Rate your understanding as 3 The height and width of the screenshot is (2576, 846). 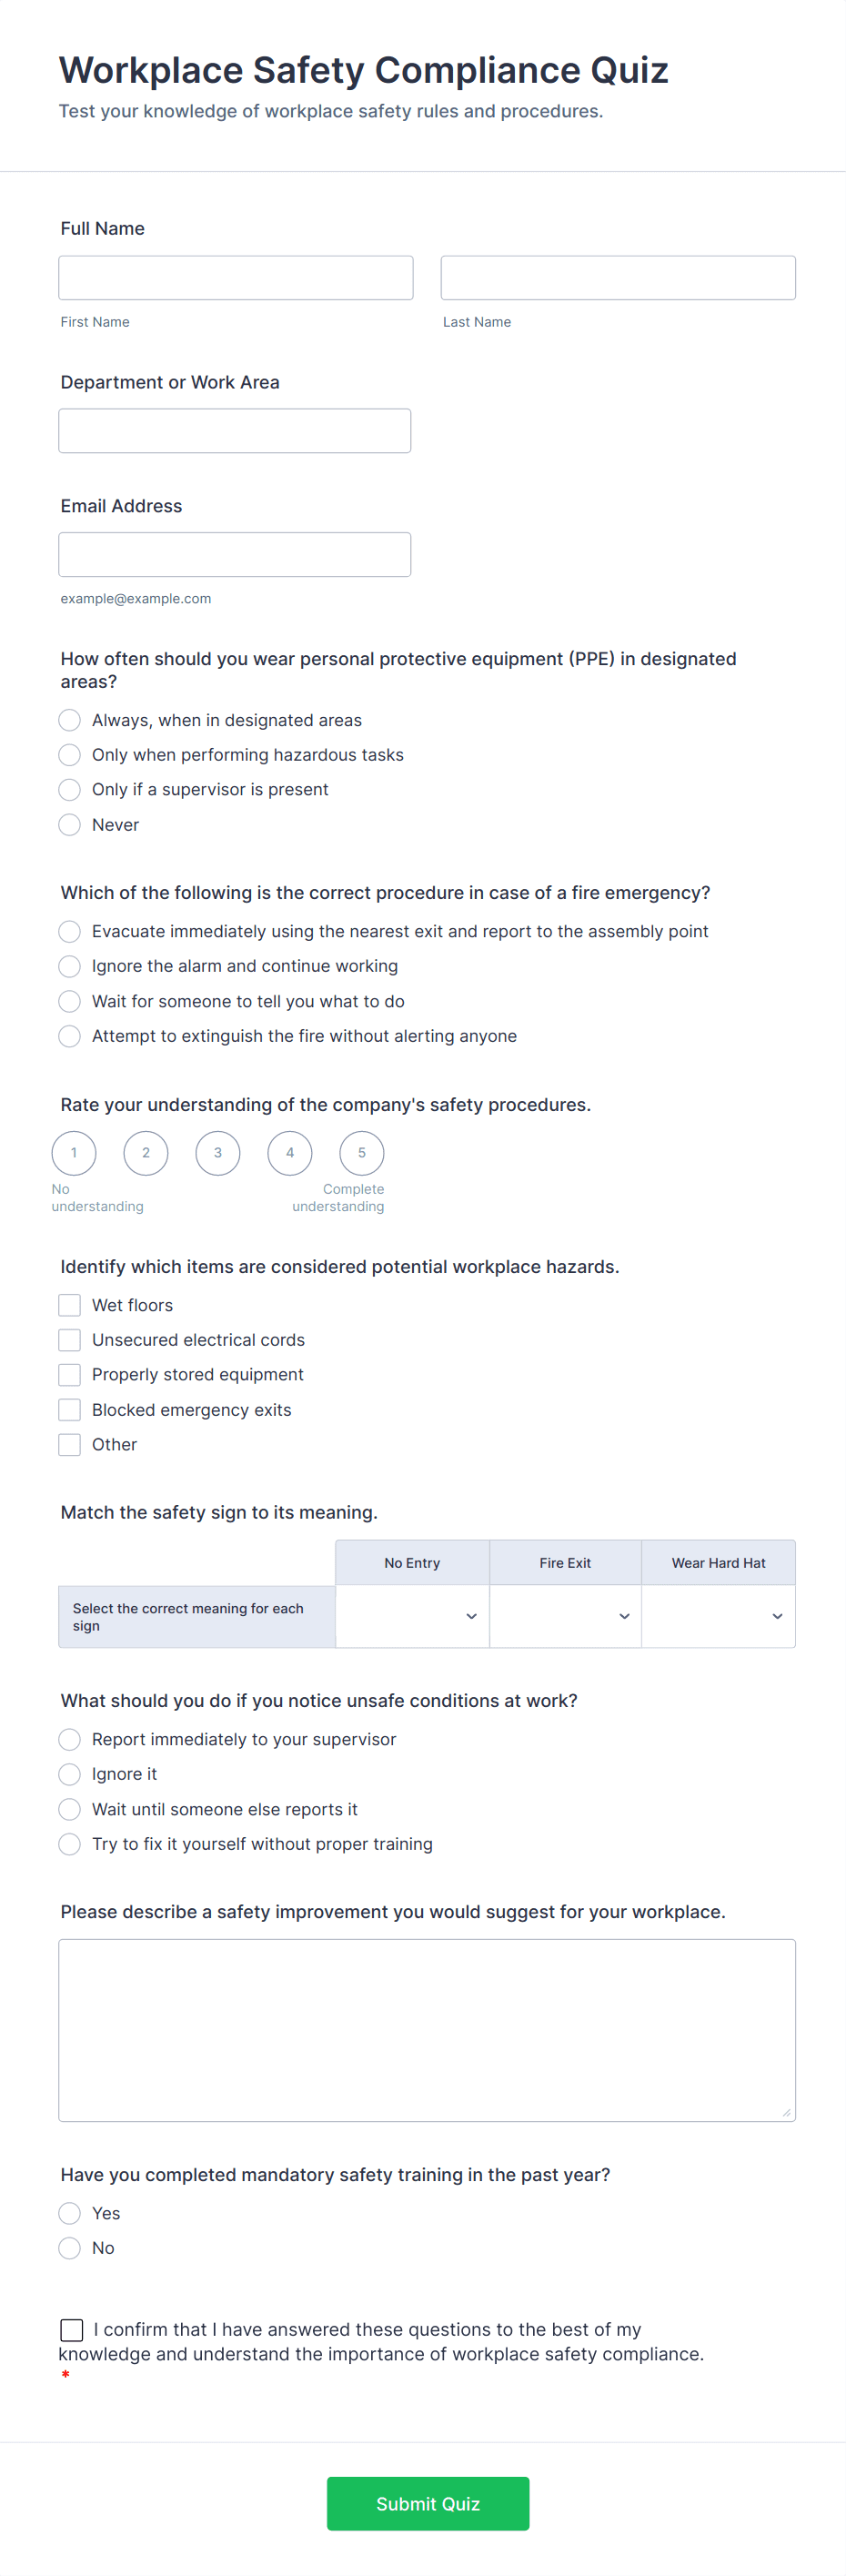point(217,1152)
